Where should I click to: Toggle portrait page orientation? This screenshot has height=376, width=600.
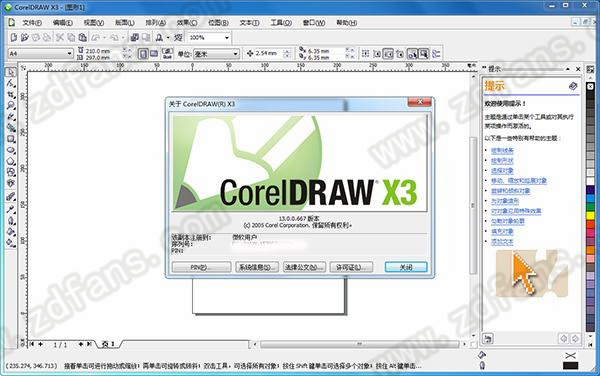[143, 54]
